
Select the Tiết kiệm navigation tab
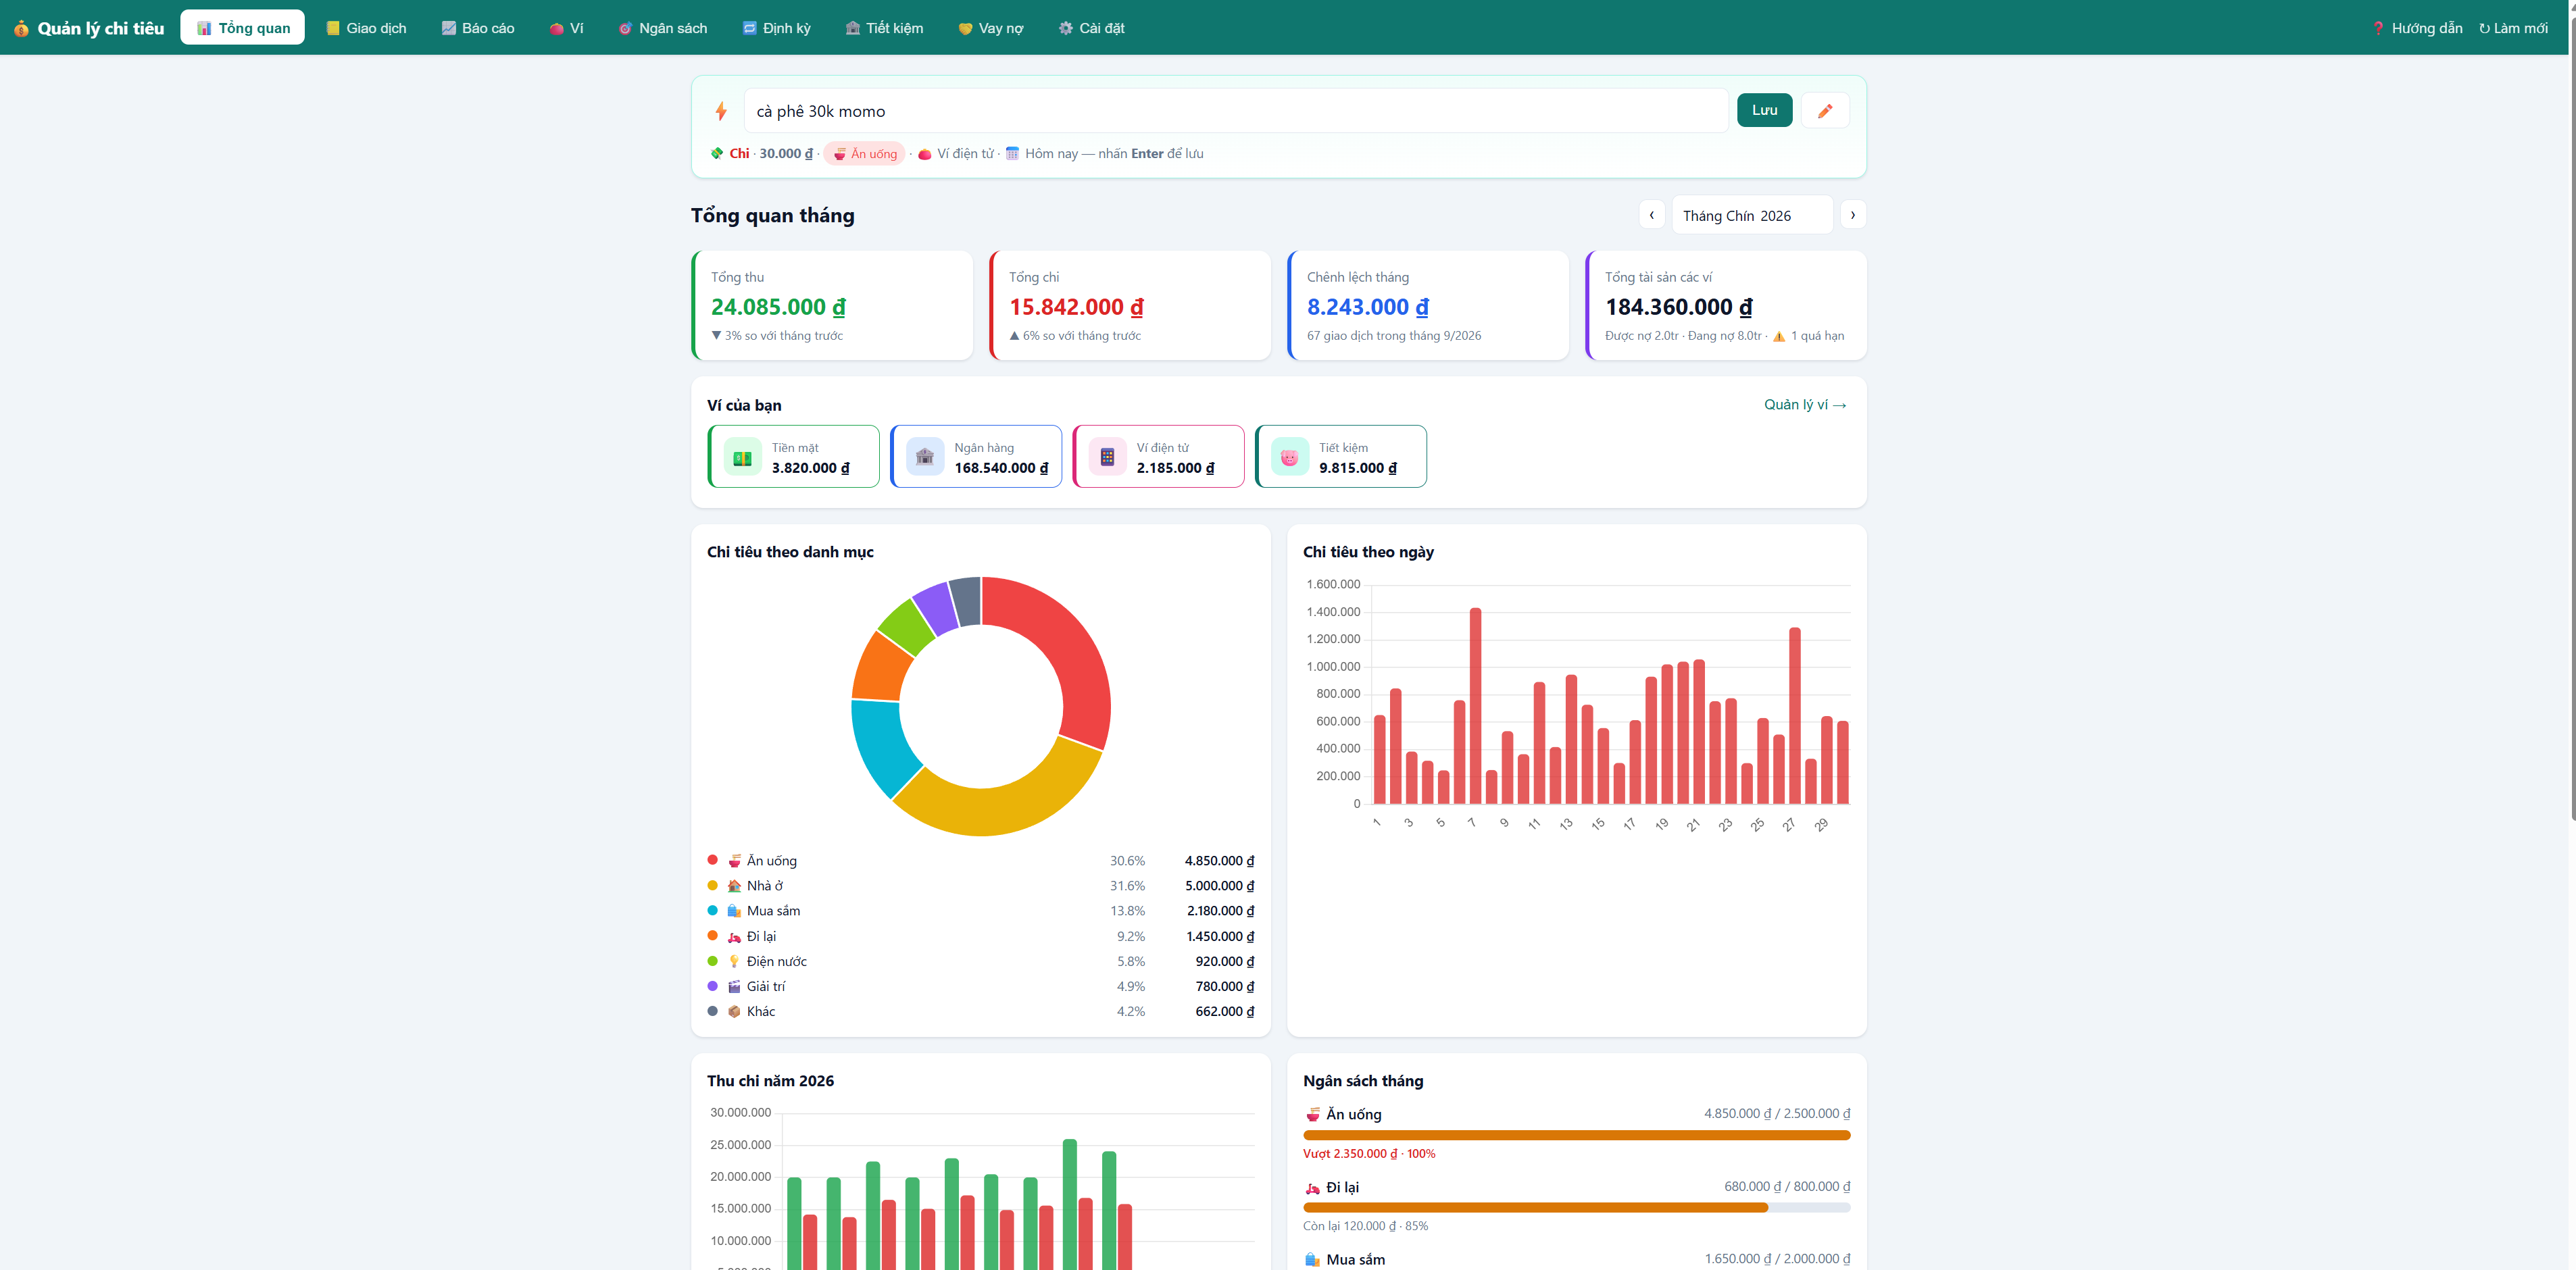[884, 28]
